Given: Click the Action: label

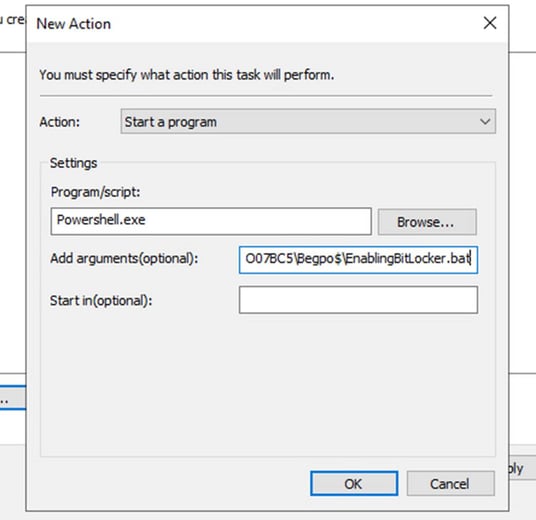Looking at the screenshot, I should 59,122.
